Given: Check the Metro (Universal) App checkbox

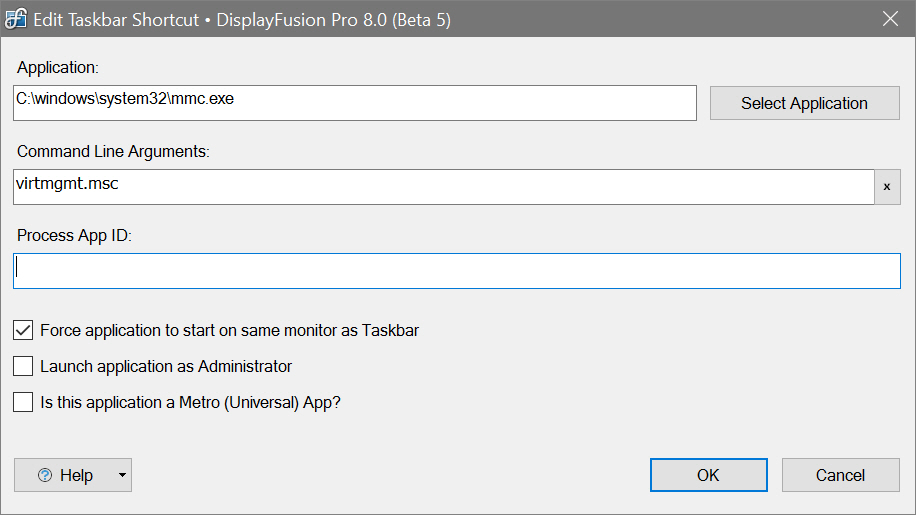Looking at the screenshot, I should 24,402.
